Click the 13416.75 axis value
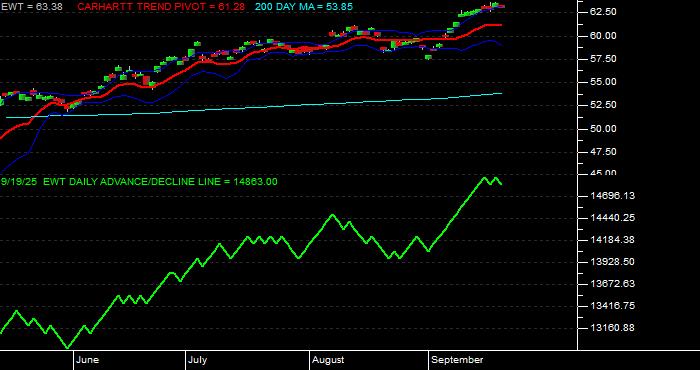700x370 pixels. click(x=613, y=306)
